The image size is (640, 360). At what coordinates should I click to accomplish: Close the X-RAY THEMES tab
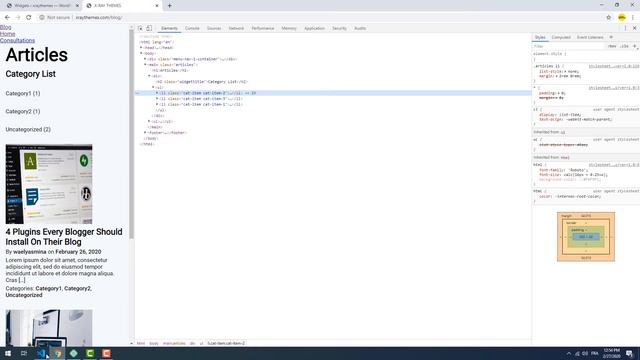tap(157, 6)
